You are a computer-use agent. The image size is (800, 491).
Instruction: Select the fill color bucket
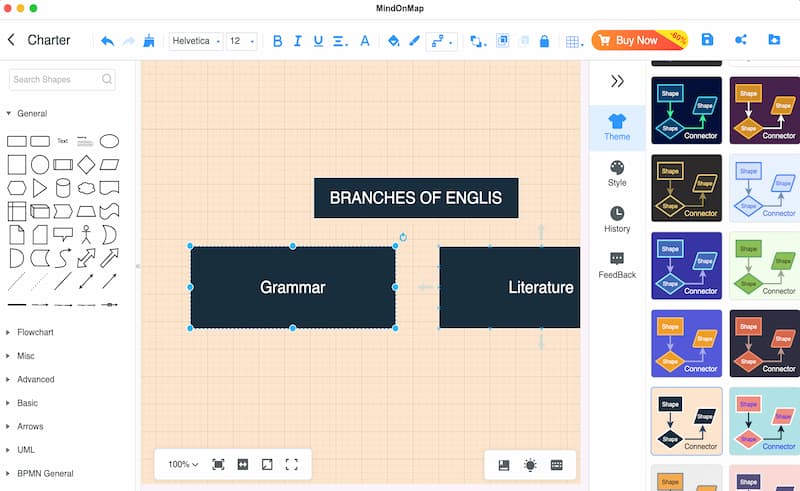pyautogui.click(x=393, y=41)
